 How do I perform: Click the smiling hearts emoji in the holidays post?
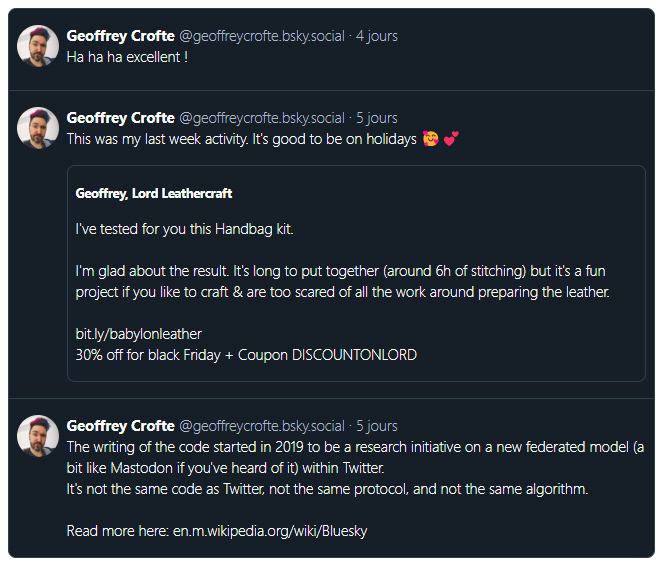click(x=432, y=139)
